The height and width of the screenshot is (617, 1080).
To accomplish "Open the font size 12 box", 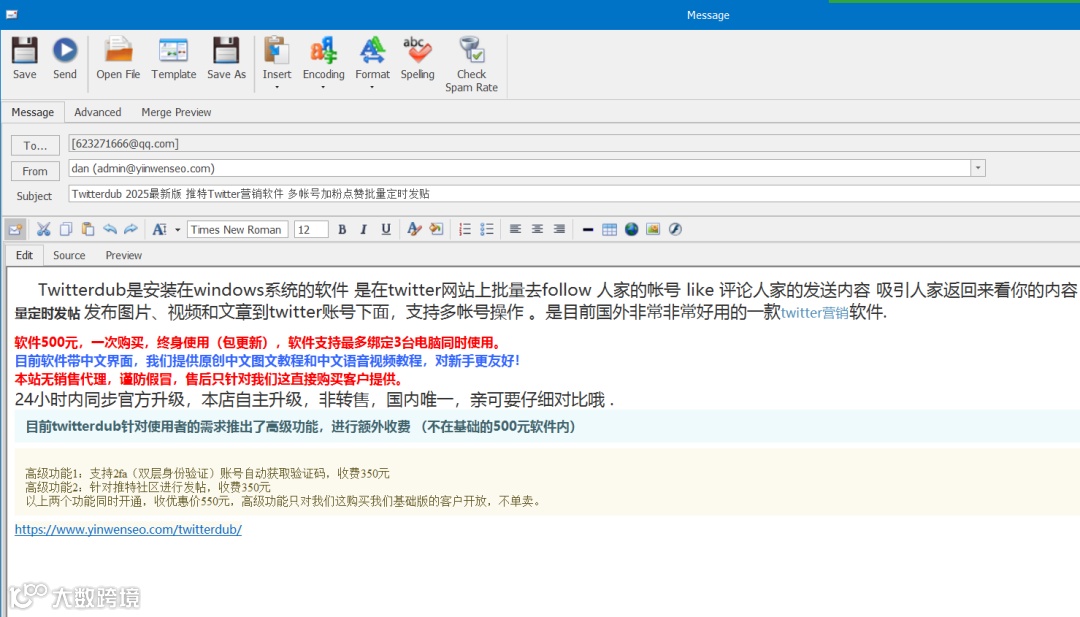I will point(311,229).
